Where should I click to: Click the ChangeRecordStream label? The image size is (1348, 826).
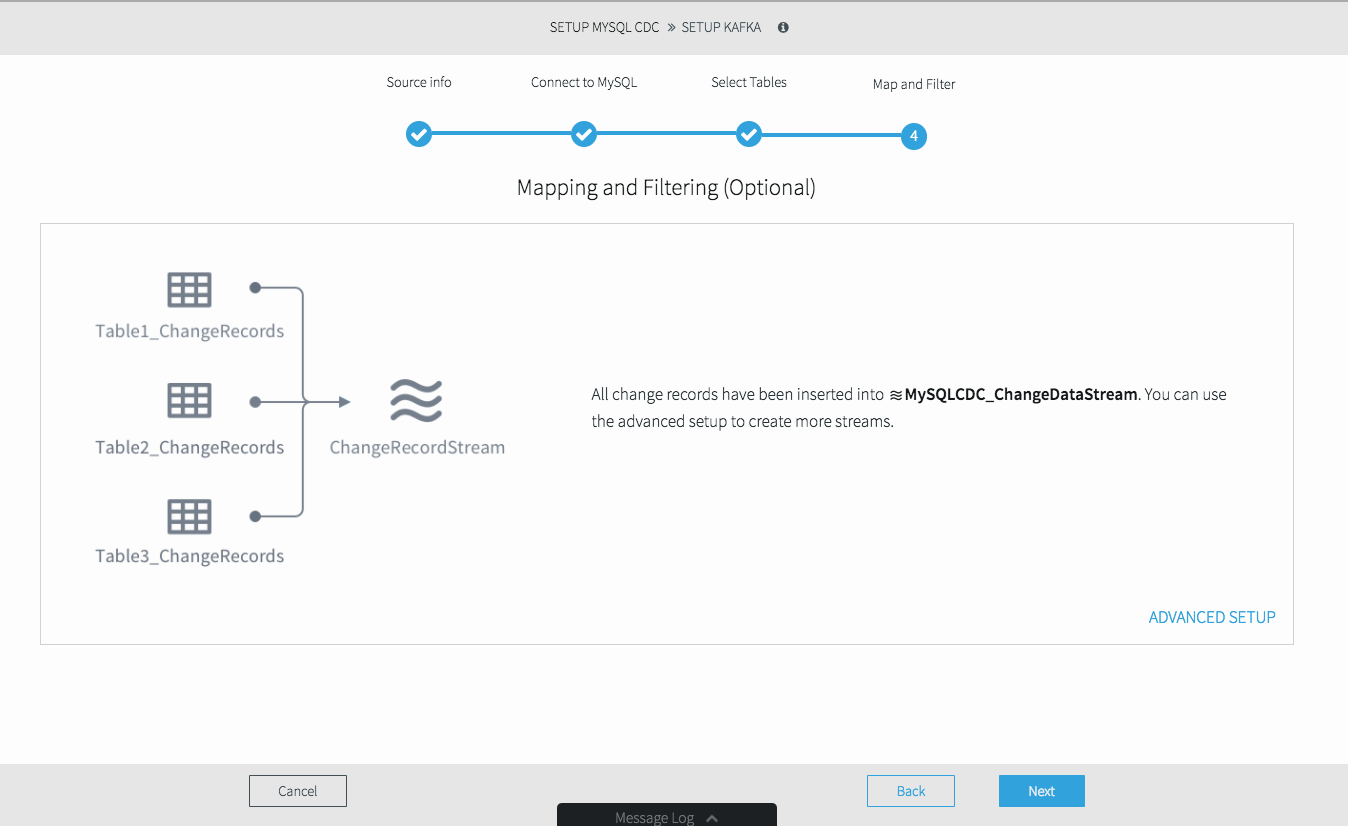pyautogui.click(x=417, y=447)
